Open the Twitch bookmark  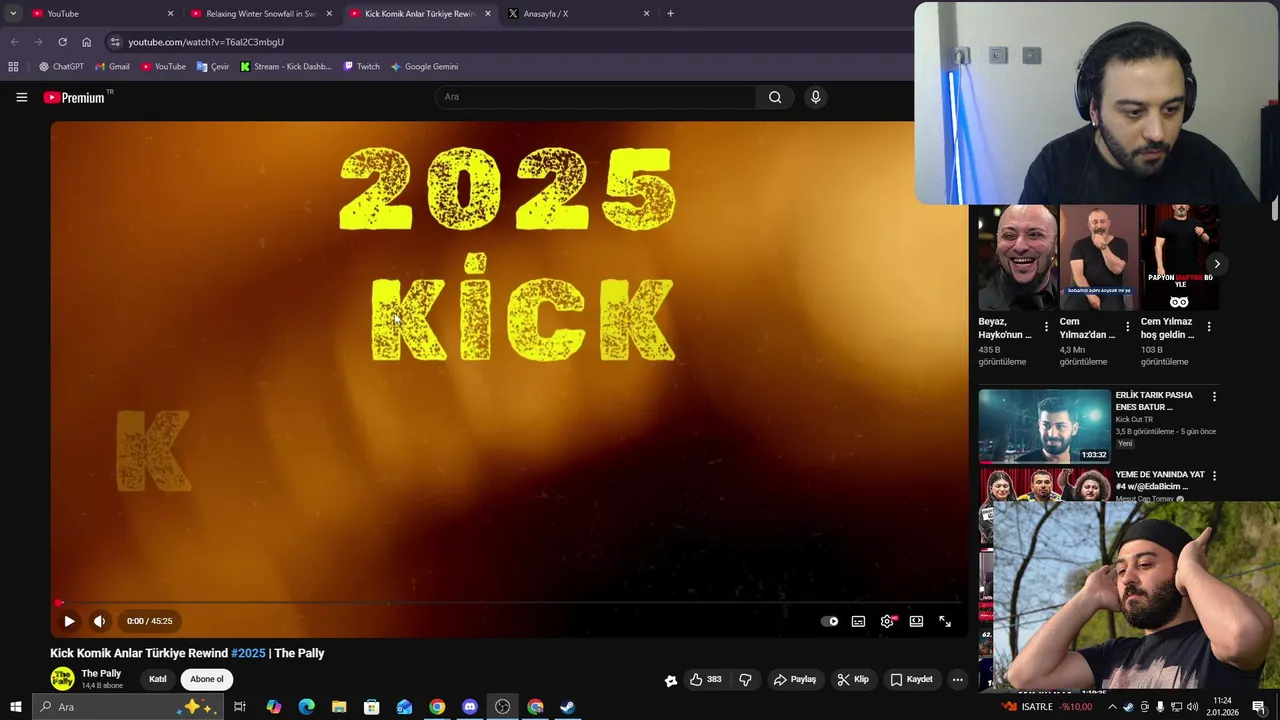(x=361, y=67)
